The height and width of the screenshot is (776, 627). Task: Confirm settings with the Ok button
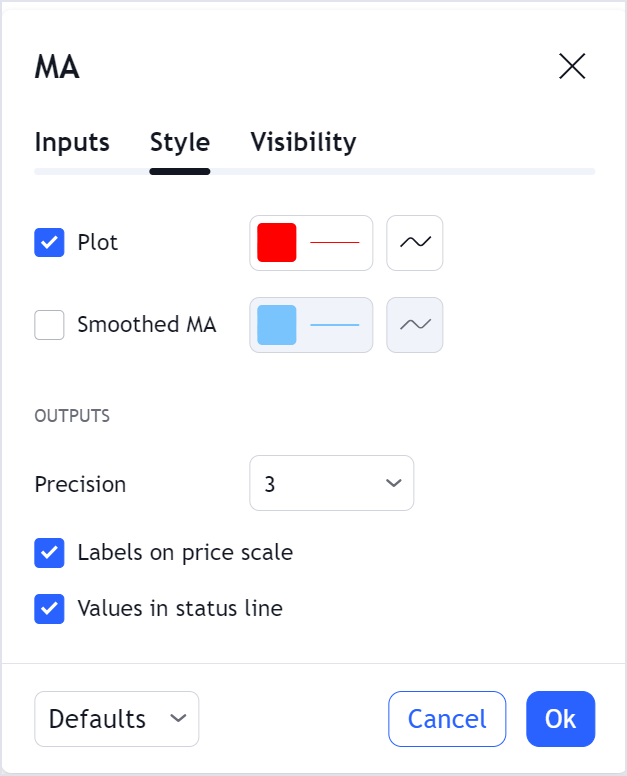[x=560, y=719]
